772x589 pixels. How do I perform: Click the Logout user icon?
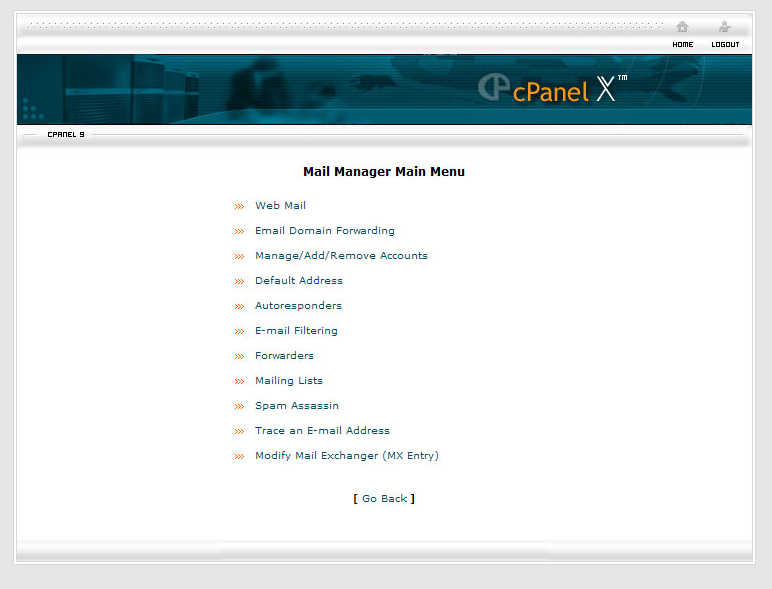(725, 27)
